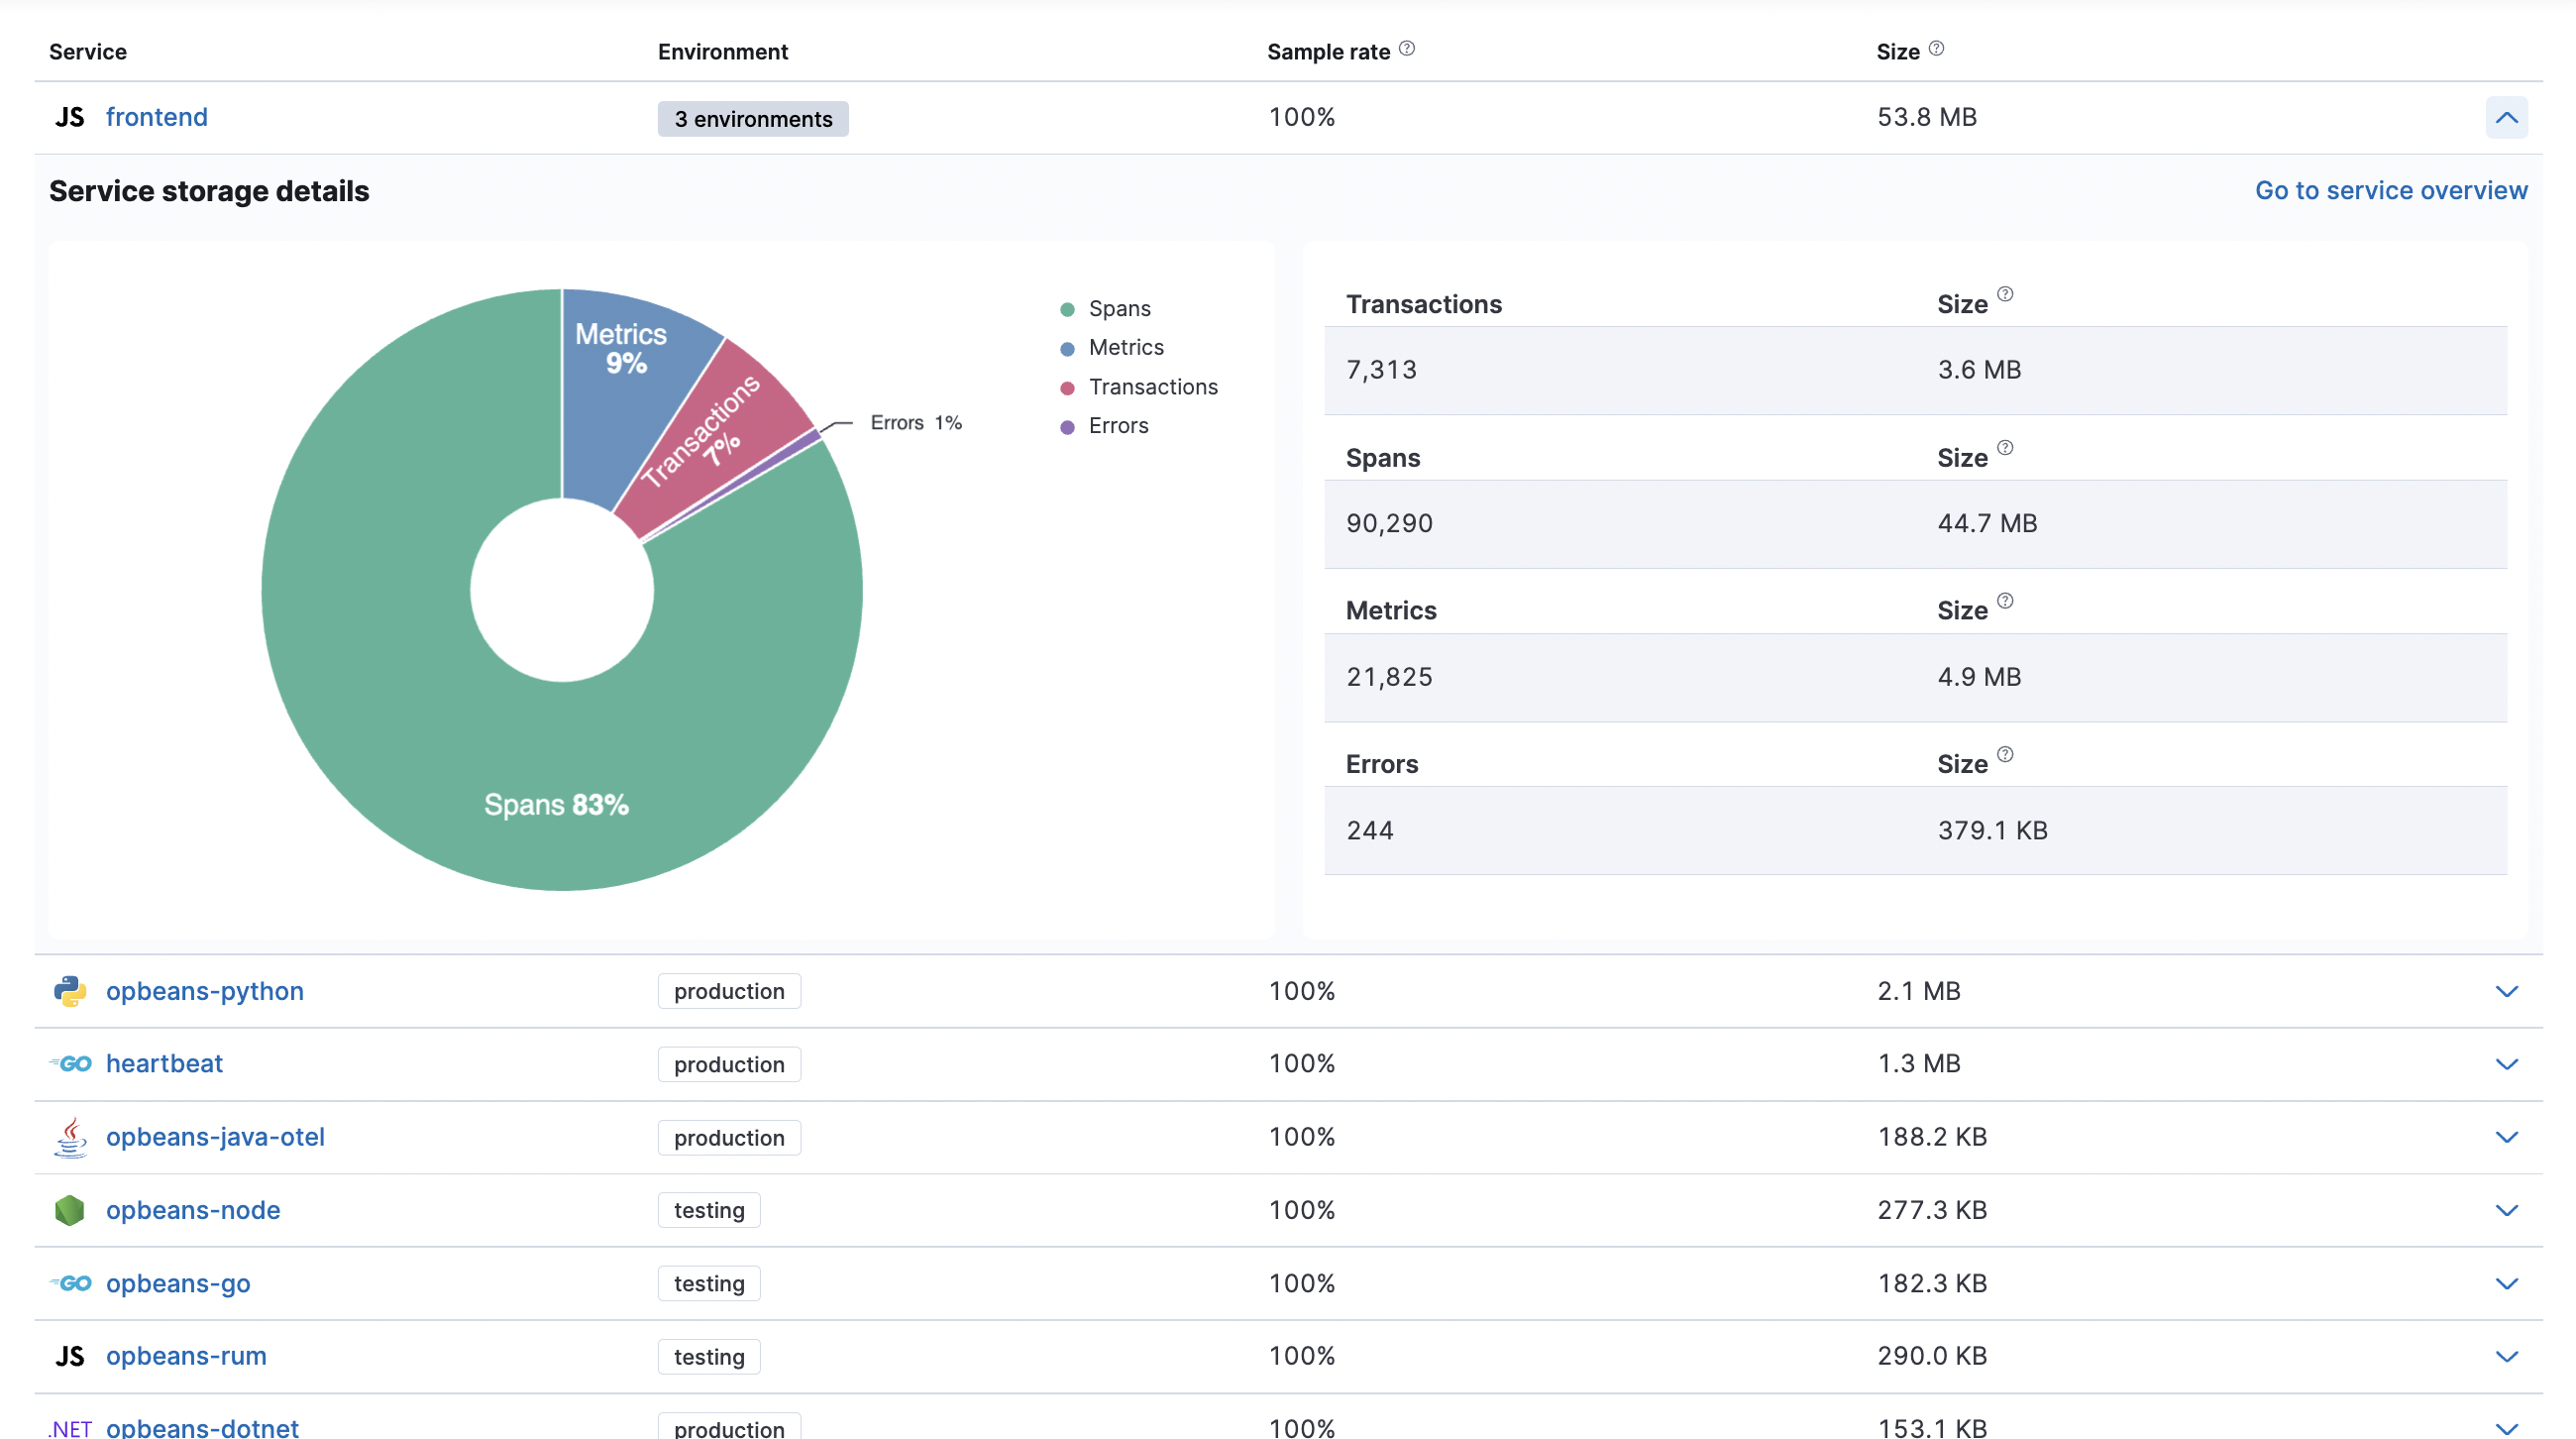
Task: Expand the opbeans-node service details
Action: [x=2507, y=1209]
